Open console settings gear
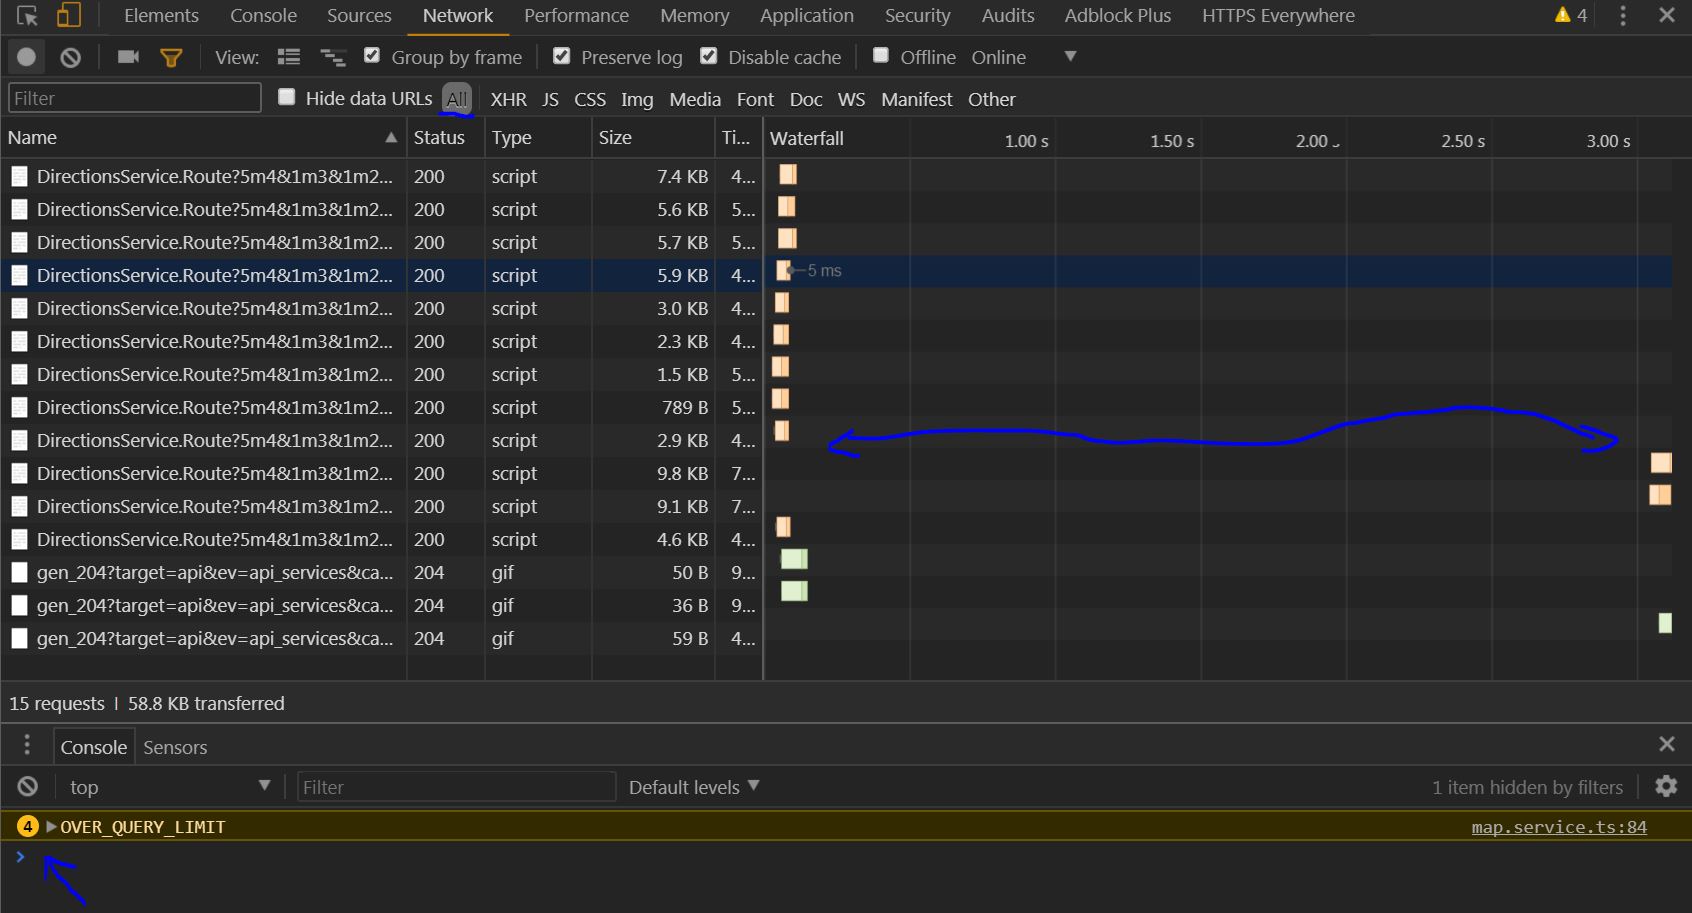The width and height of the screenshot is (1692, 913). click(x=1666, y=786)
